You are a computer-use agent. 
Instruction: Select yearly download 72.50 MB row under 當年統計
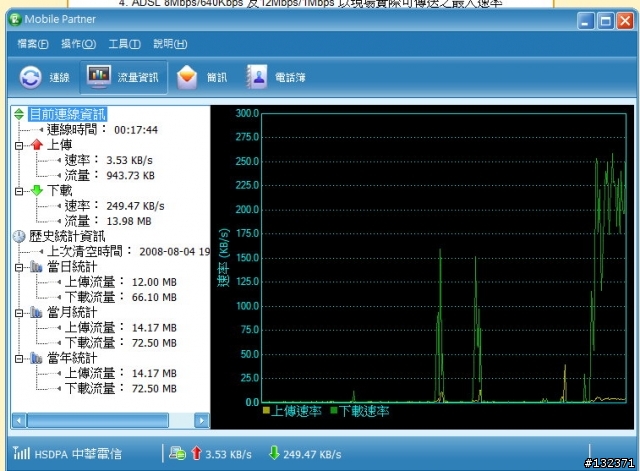tap(120, 389)
